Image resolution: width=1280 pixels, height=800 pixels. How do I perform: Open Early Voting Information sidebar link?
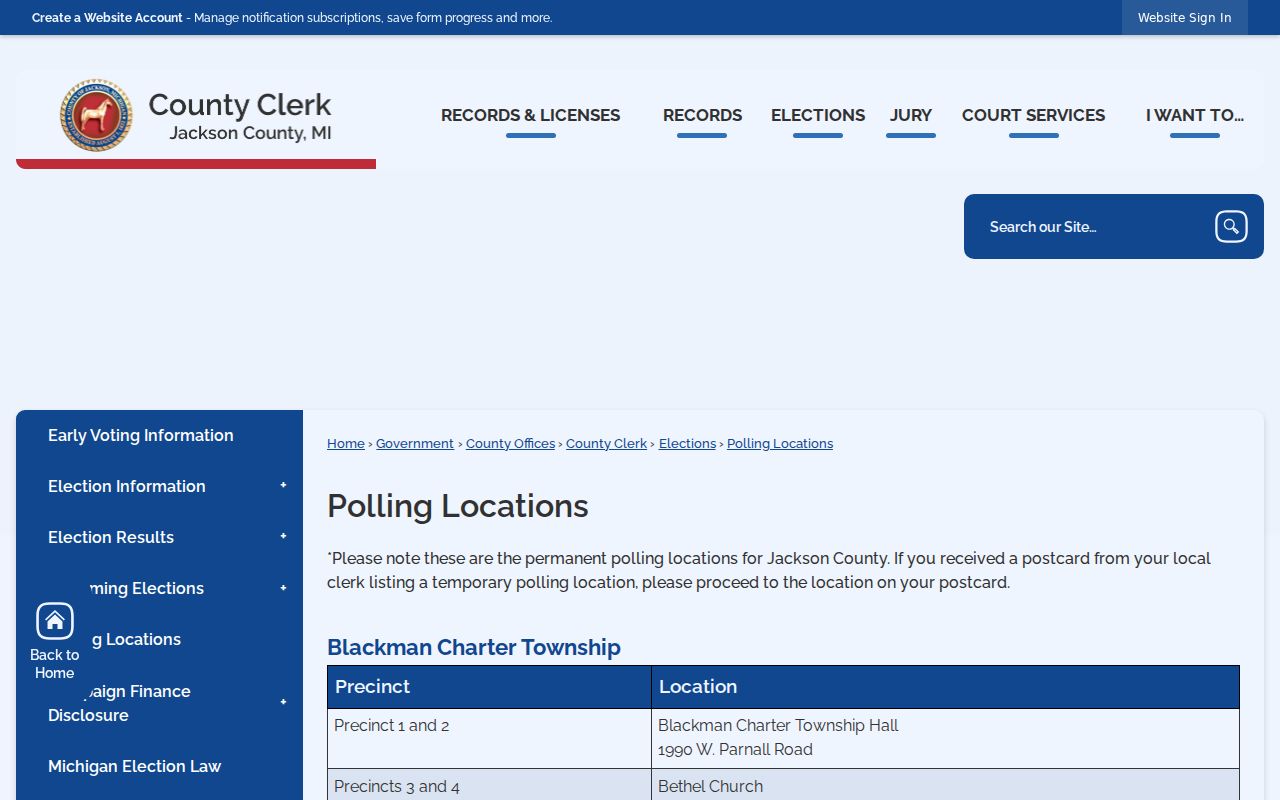(x=141, y=435)
